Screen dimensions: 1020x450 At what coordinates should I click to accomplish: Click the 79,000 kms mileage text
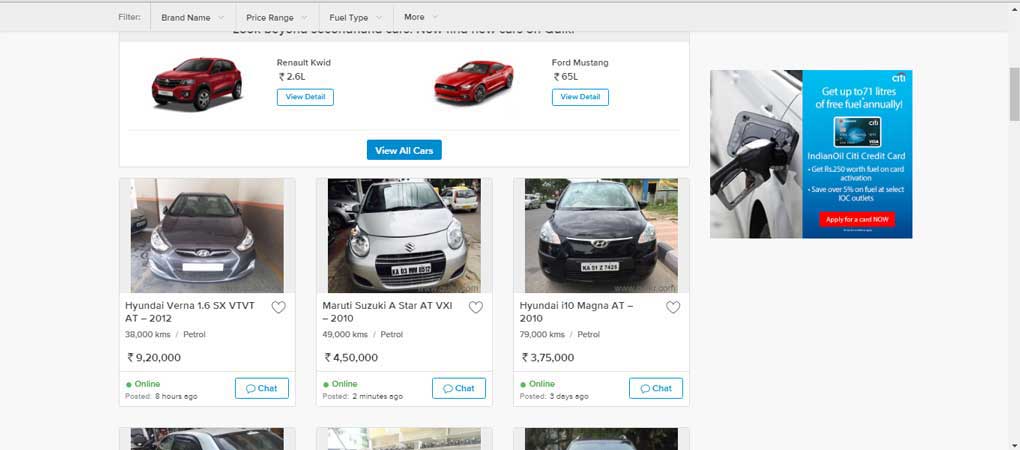point(542,334)
